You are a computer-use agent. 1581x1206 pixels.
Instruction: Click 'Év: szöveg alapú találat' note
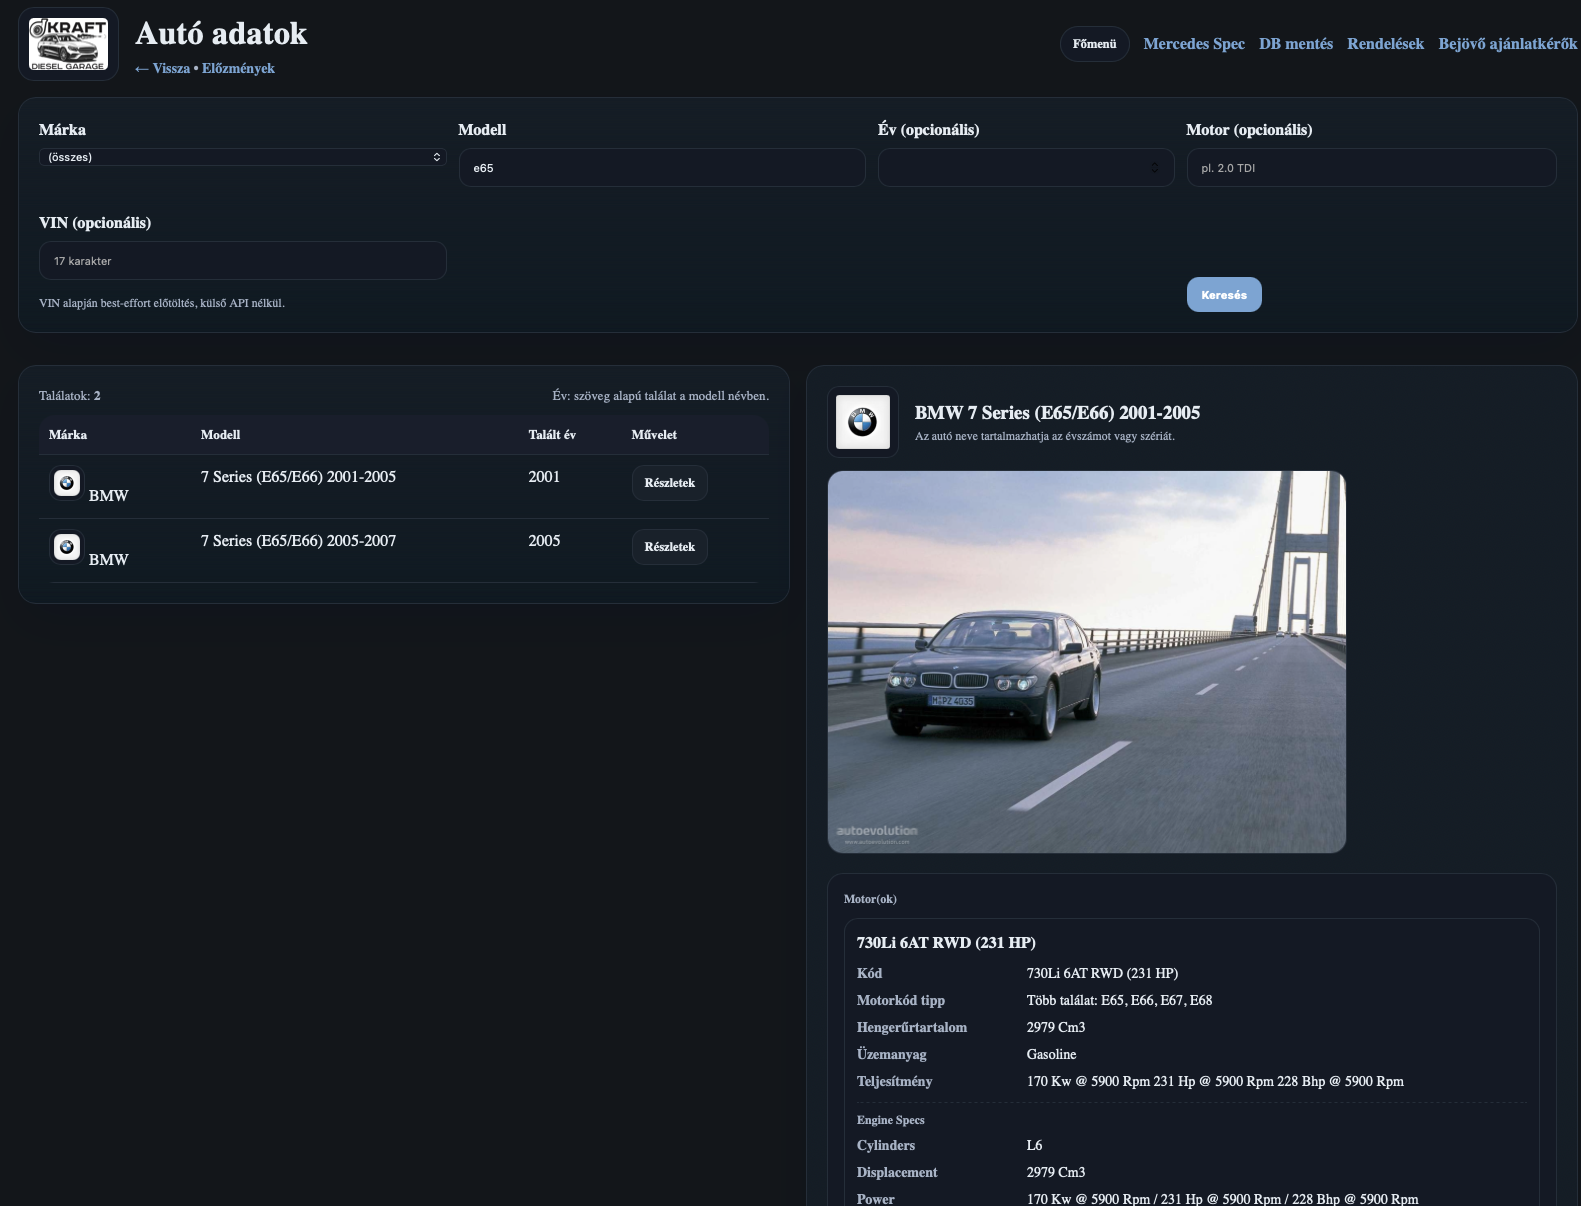[x=661, y=396]
